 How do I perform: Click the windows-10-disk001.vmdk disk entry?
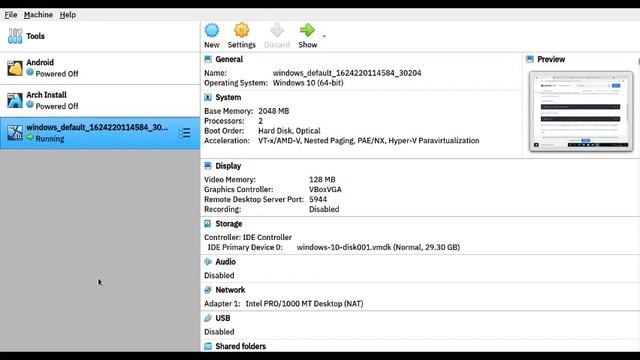378,247
